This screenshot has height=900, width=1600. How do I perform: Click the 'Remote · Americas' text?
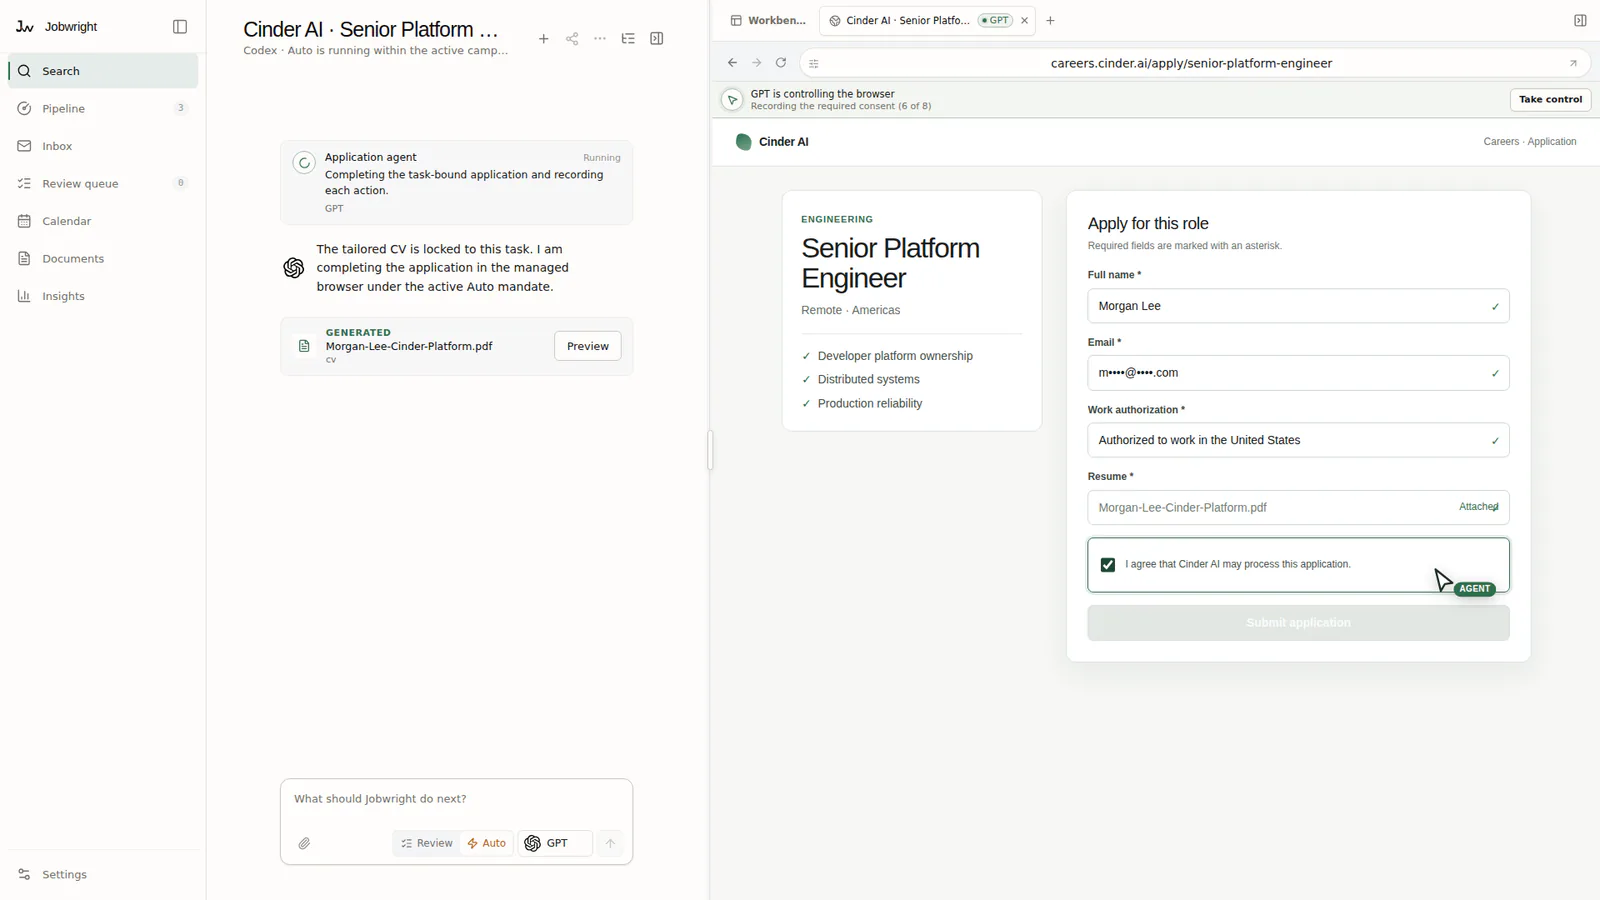850,310
